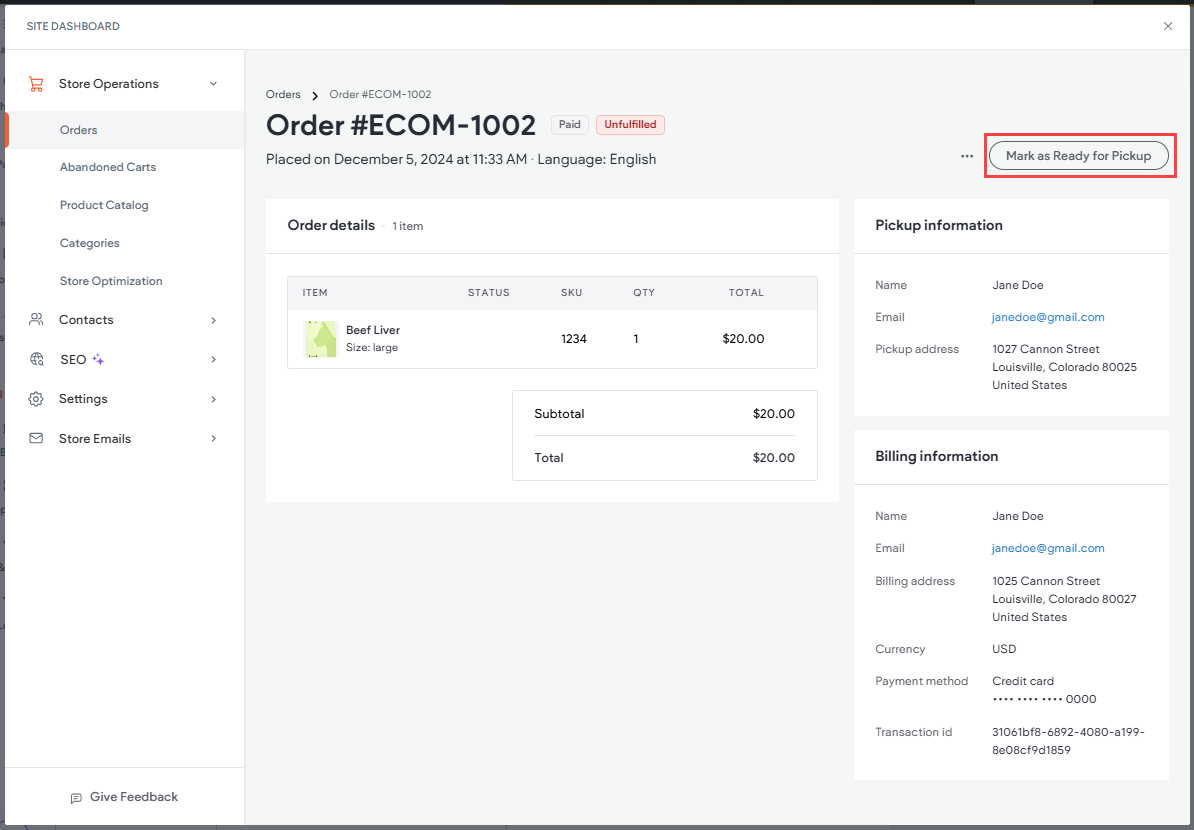1194x830 pixels.
Task: Click the Give Feedback speech bubble icon
Action: coord(76,796)
